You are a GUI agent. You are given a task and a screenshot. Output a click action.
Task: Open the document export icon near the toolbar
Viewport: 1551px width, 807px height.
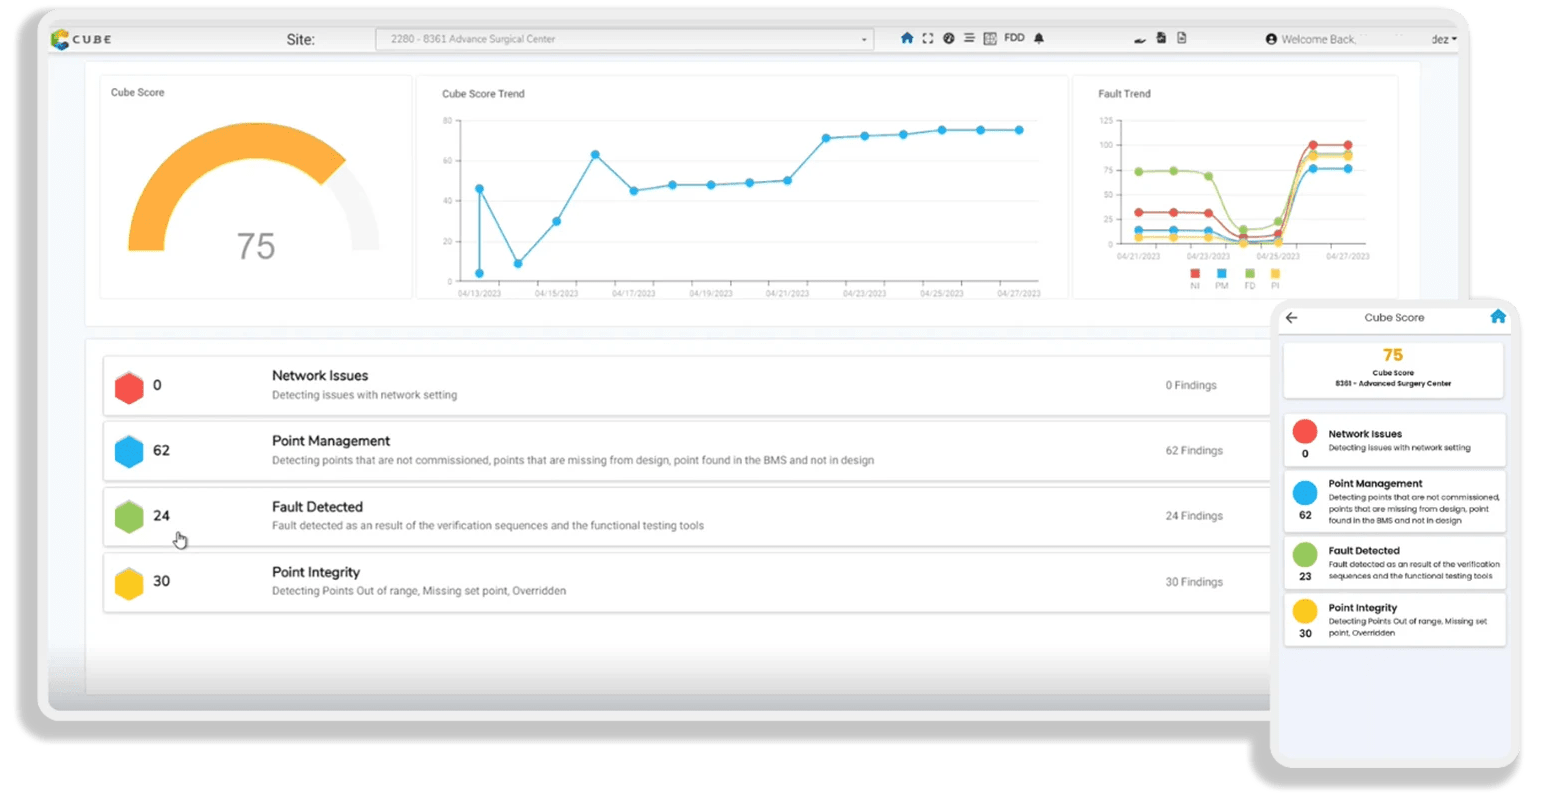coord(1181,38)
